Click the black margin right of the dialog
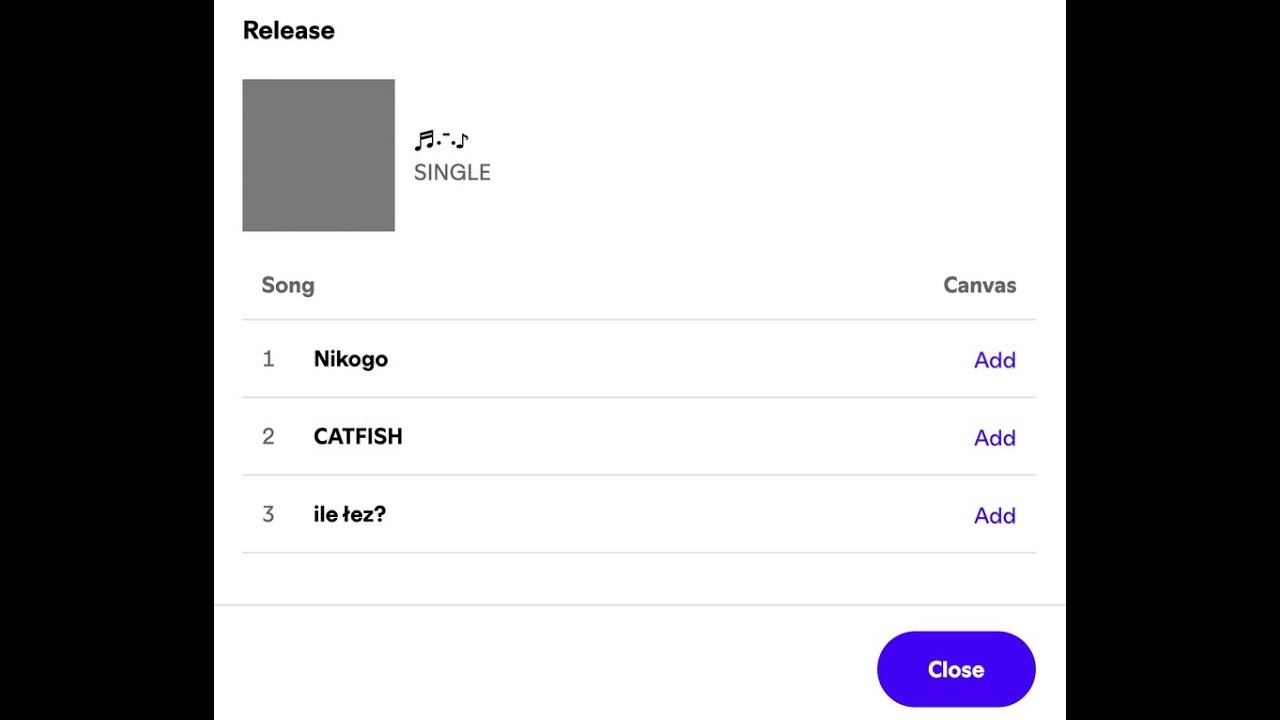Viewport: 1280px width, 720px height. tap(1172, 360)
